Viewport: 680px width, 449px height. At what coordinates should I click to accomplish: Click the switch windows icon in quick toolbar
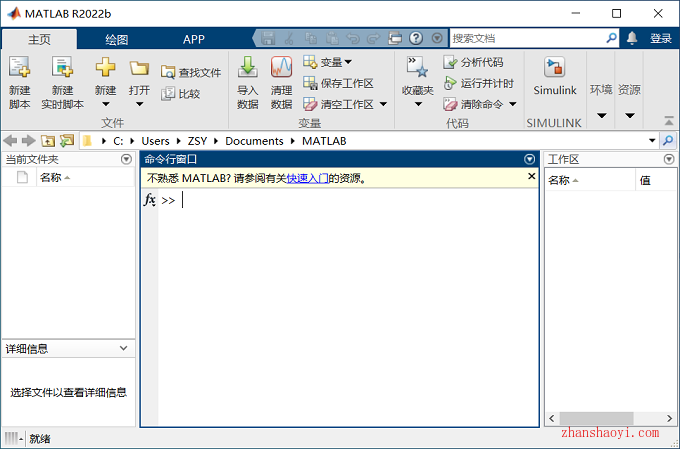pyautogui.click(x=395, y=38)
